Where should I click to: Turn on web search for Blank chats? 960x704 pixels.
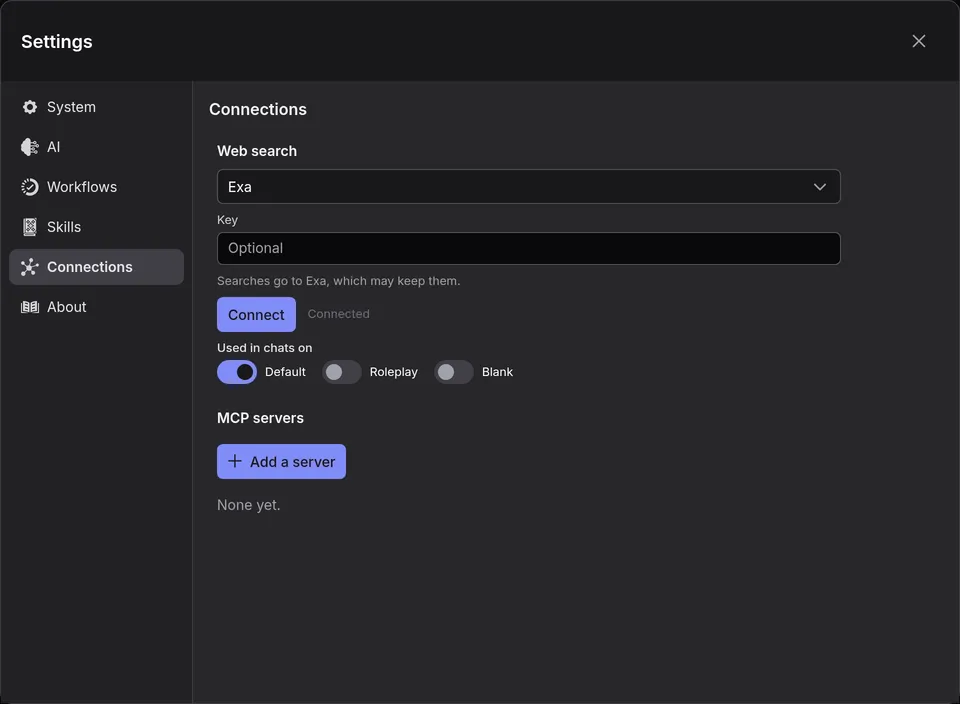(x=454, y=372)
